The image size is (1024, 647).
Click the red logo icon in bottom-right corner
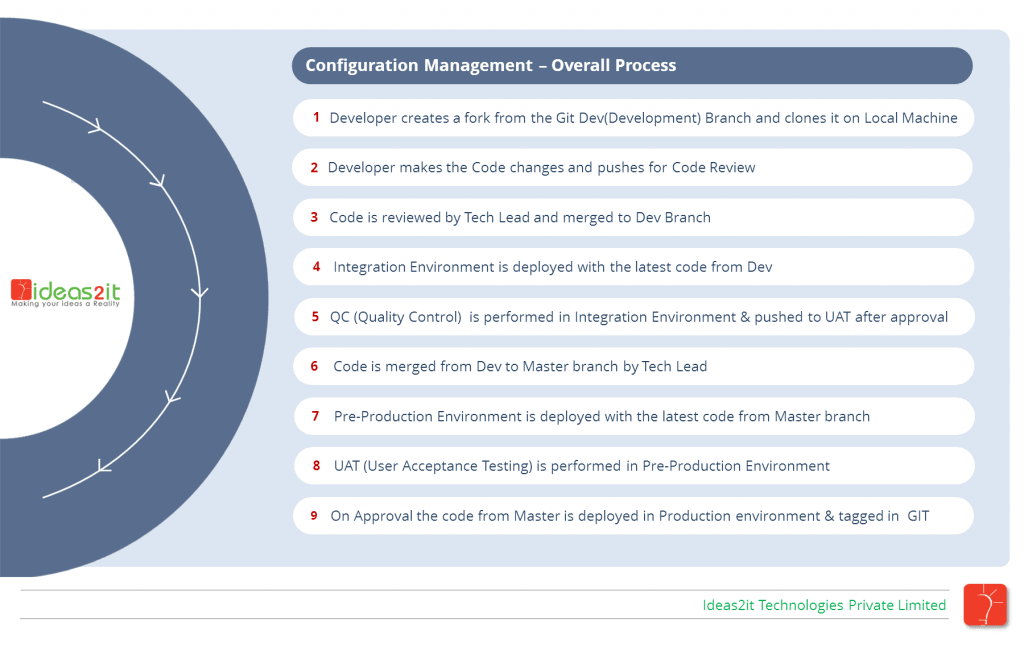click(986, 605)
